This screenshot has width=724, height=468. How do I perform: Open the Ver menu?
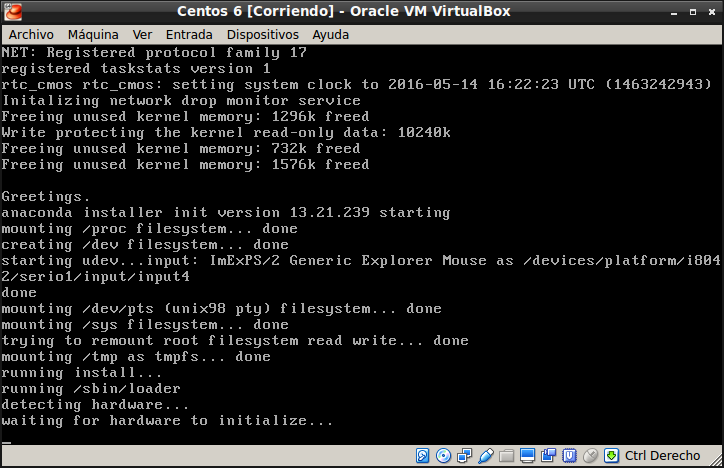pos(143,34)
